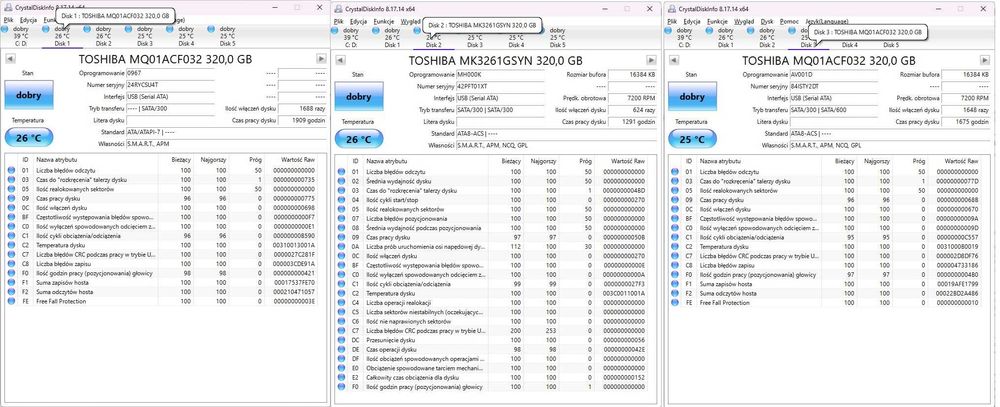1000x407 pixels.
Task: Click Wartość Raw column header in middle window
Action: pos(624,161)
